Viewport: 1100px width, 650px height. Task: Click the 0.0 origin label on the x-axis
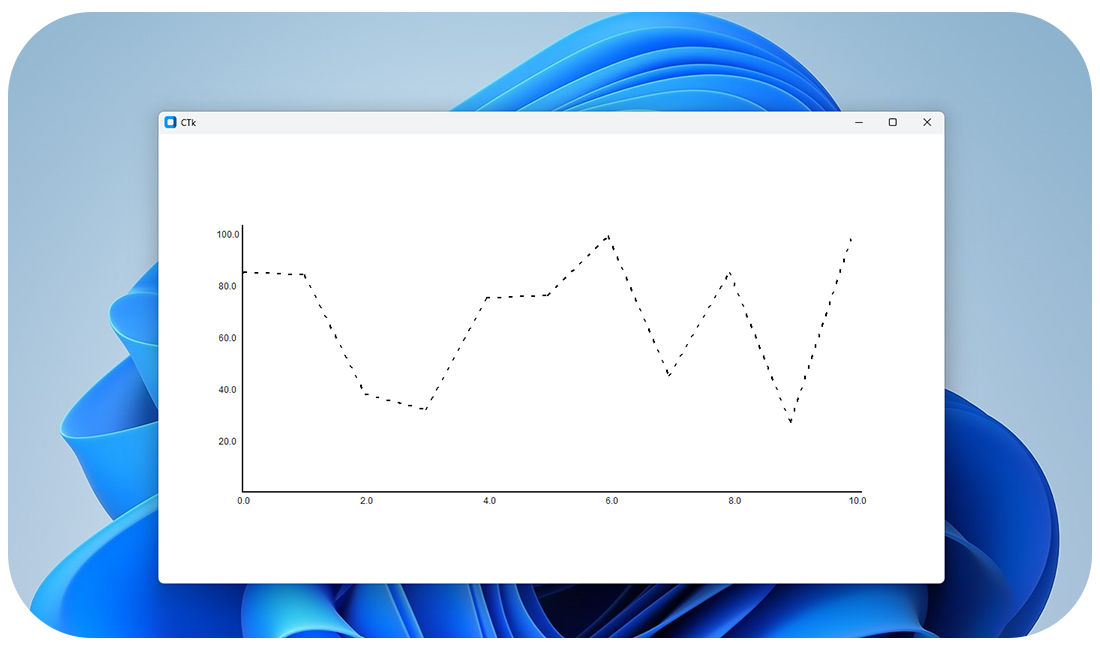[243, 500]
